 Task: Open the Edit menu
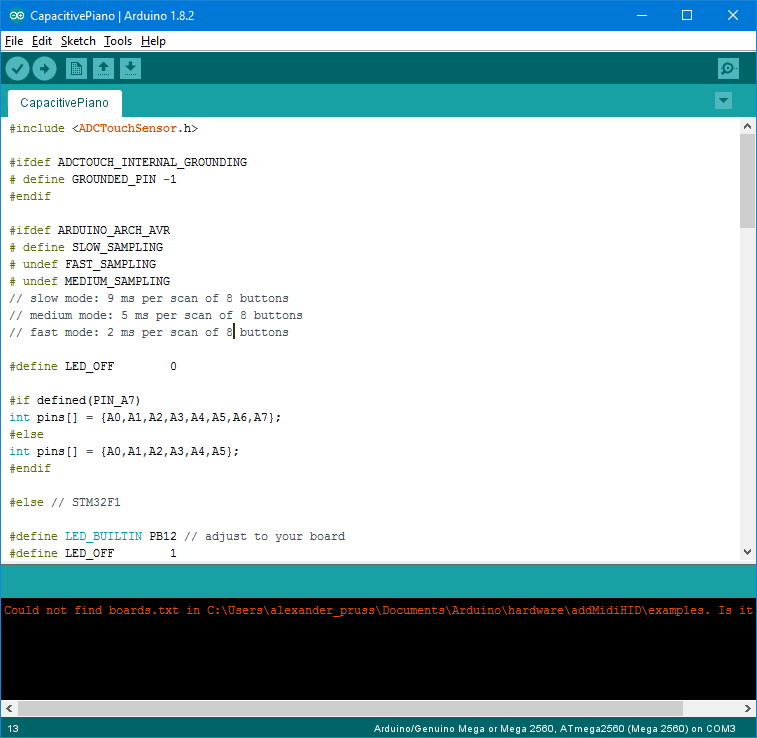[41, 41]
